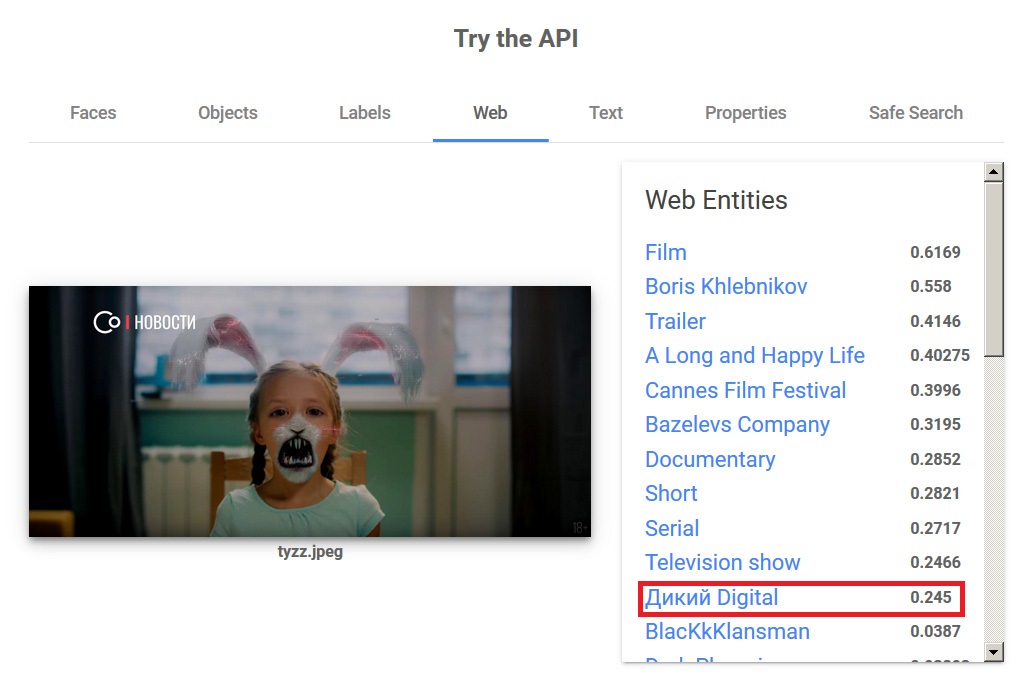This screenshot has width=1036, height=688.
Task: Click the Short entity link
Action: tap(671, 494)
